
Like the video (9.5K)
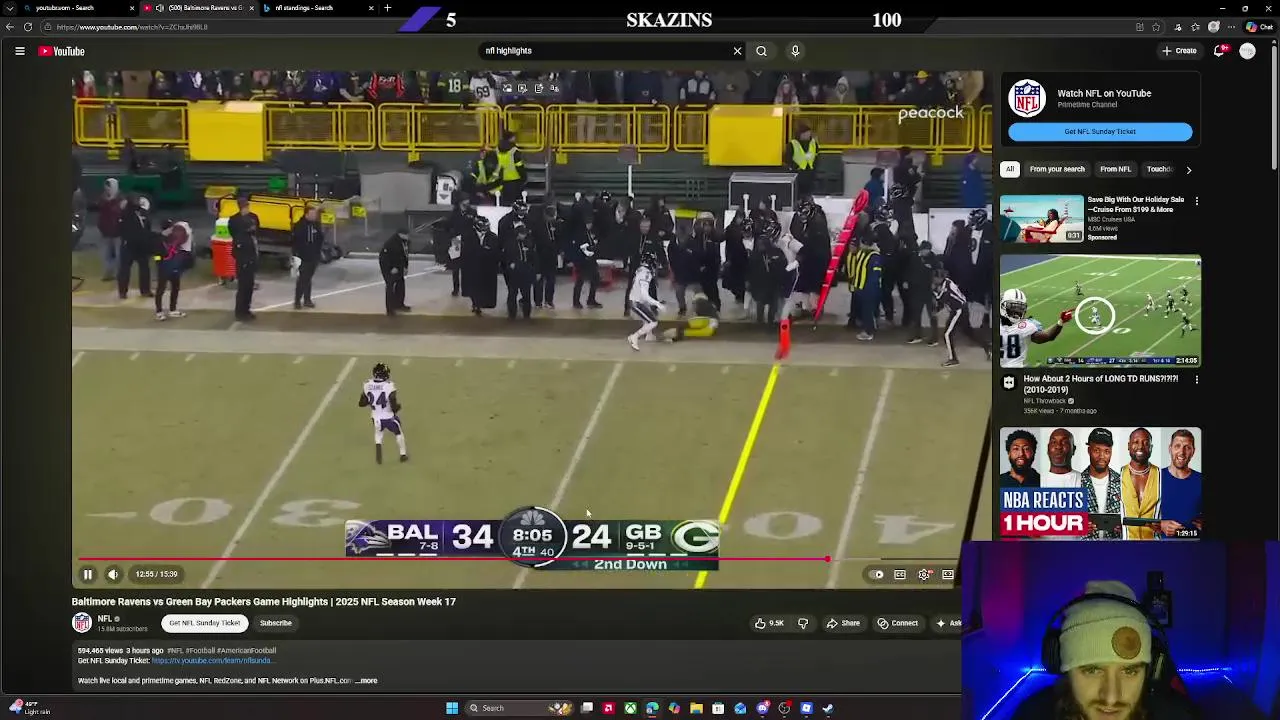coord(769,623)
